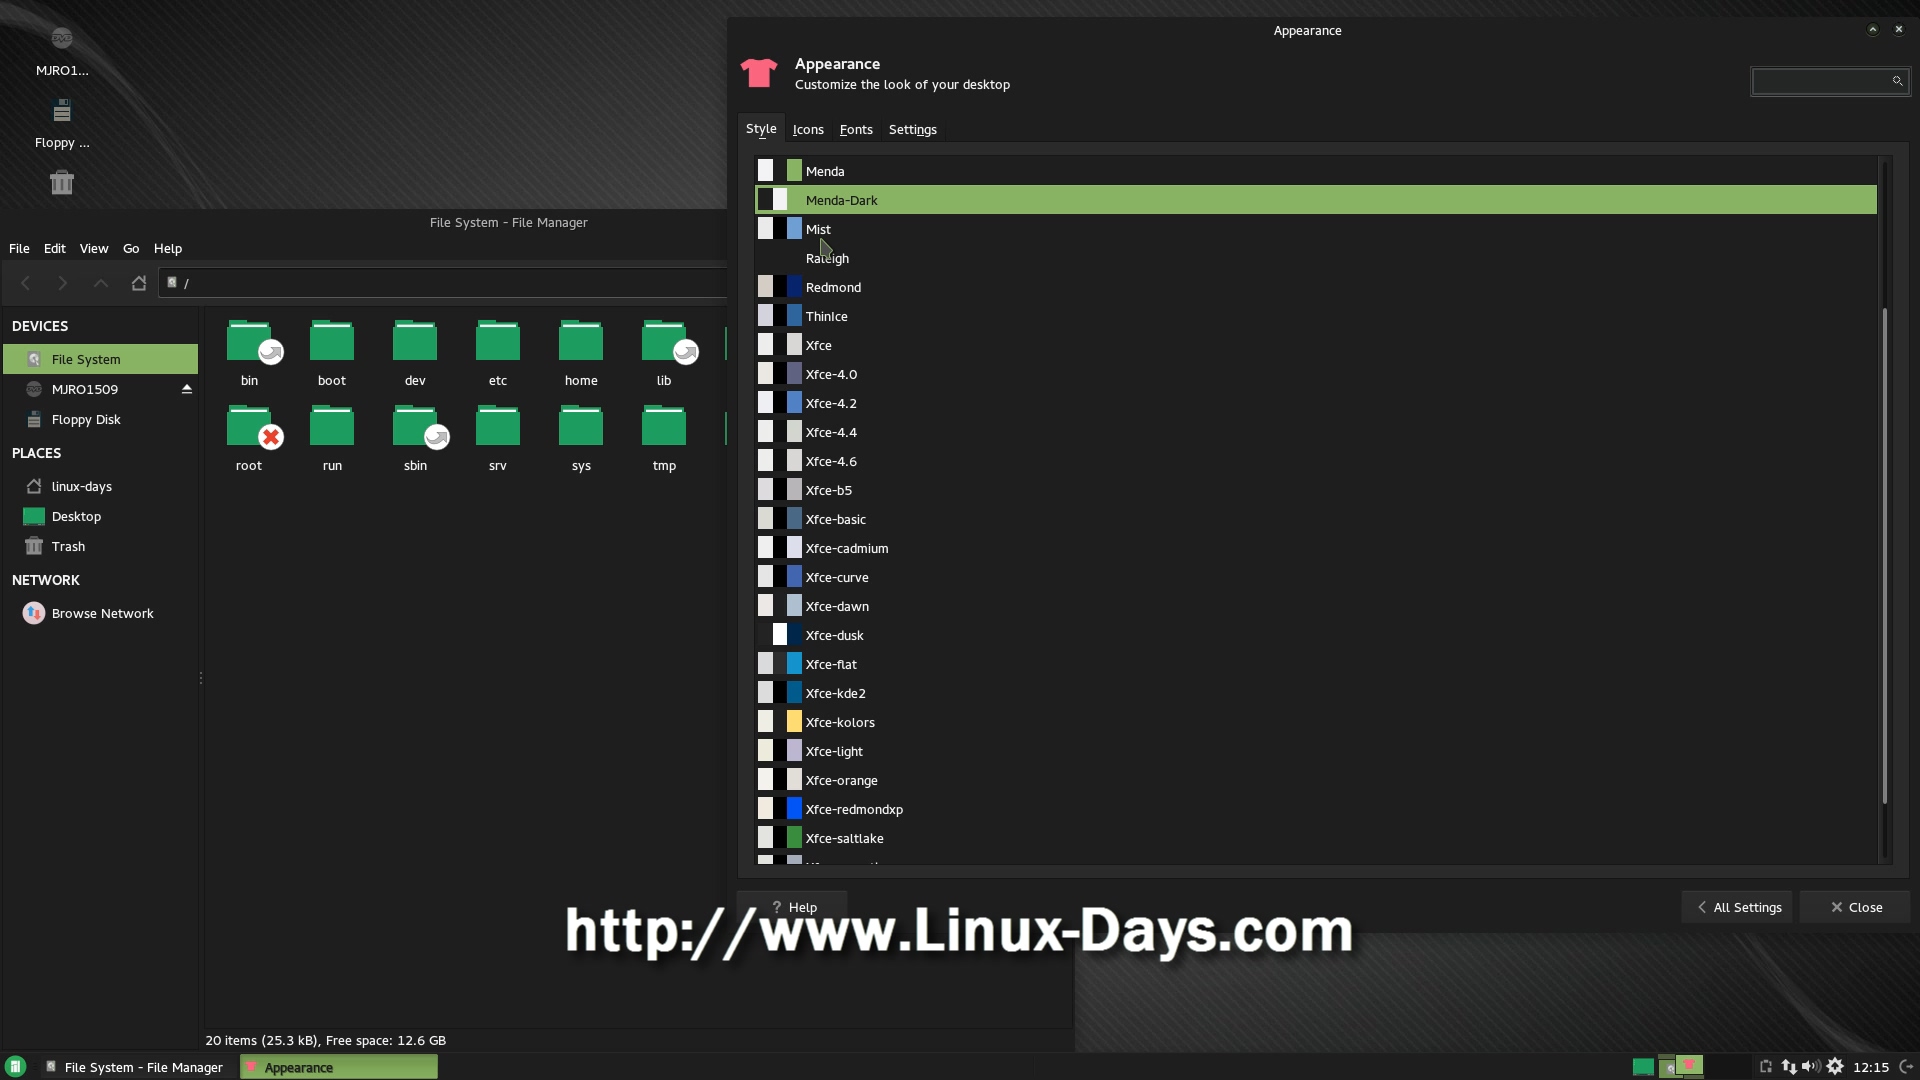
Task: Go forward in File Manager toolbar
Action: [x=63, y=283]
